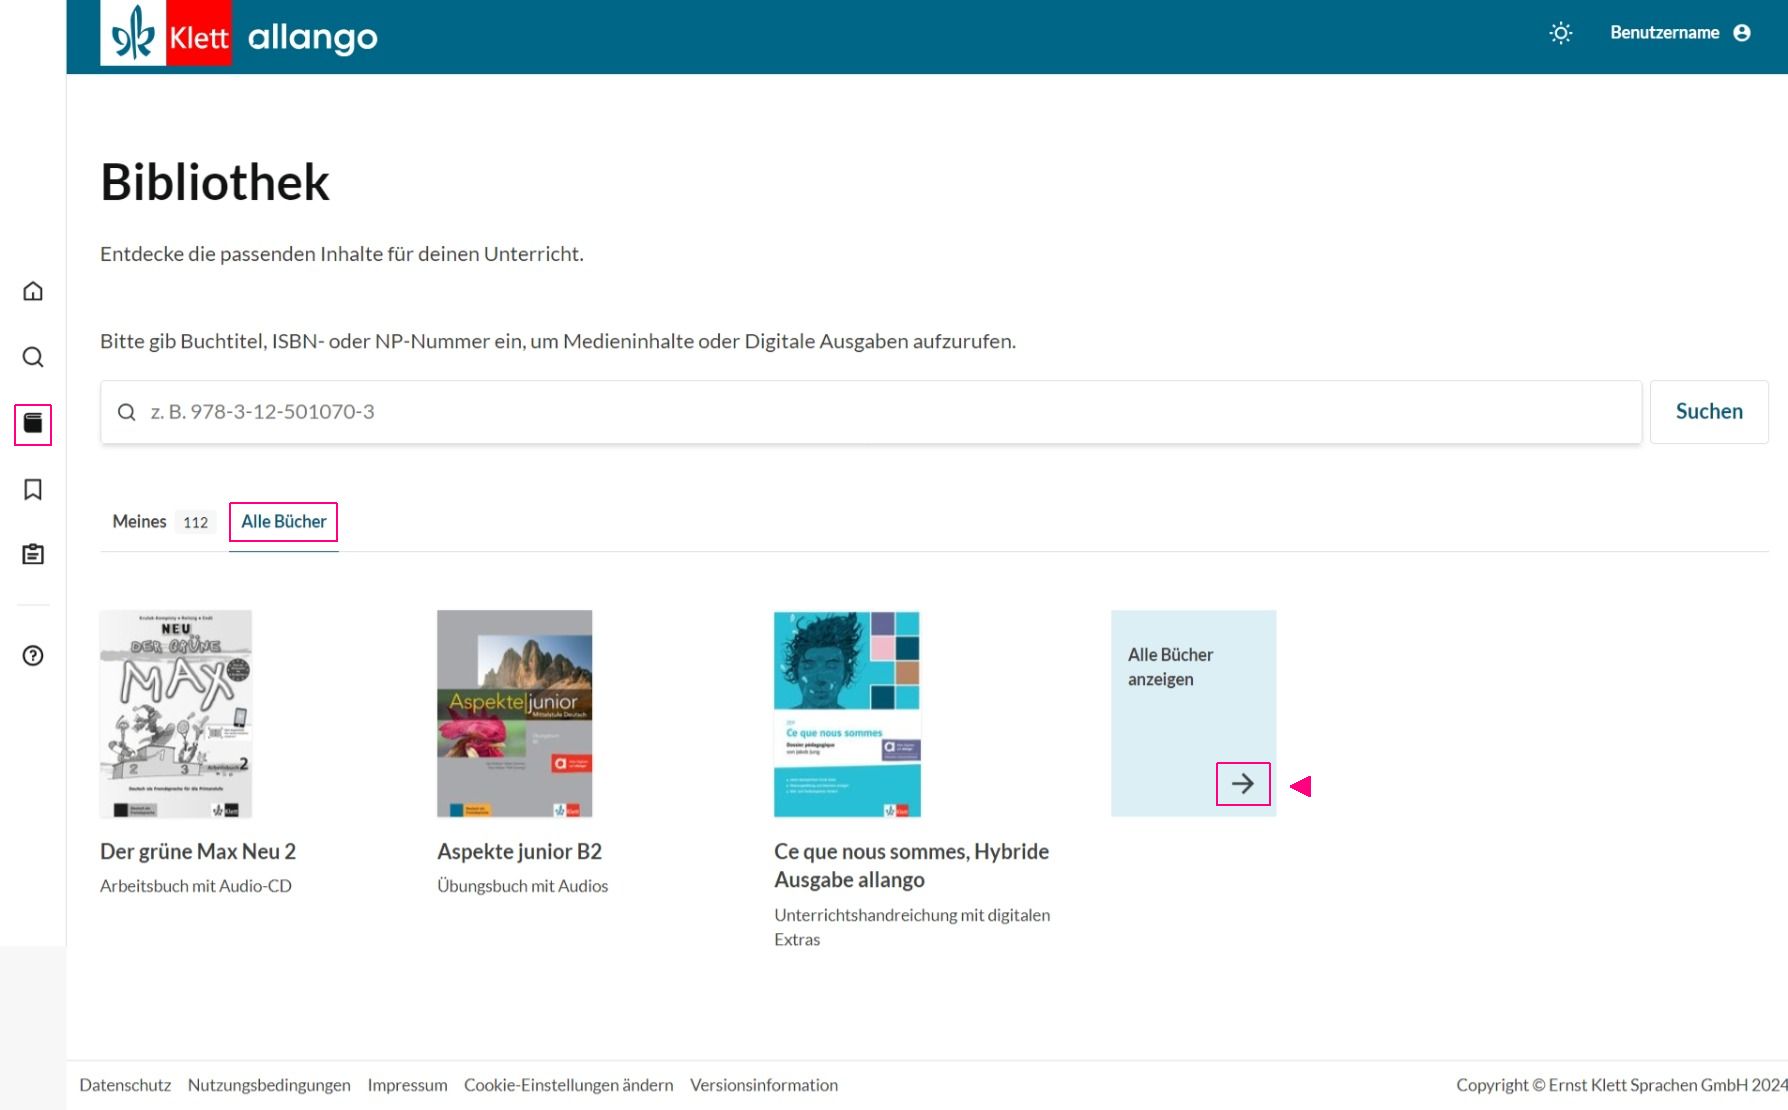Open the Datenschutz footer link
Image resolution: width=1788 pixels, height=1110 pixels.
coord(125,1085)
